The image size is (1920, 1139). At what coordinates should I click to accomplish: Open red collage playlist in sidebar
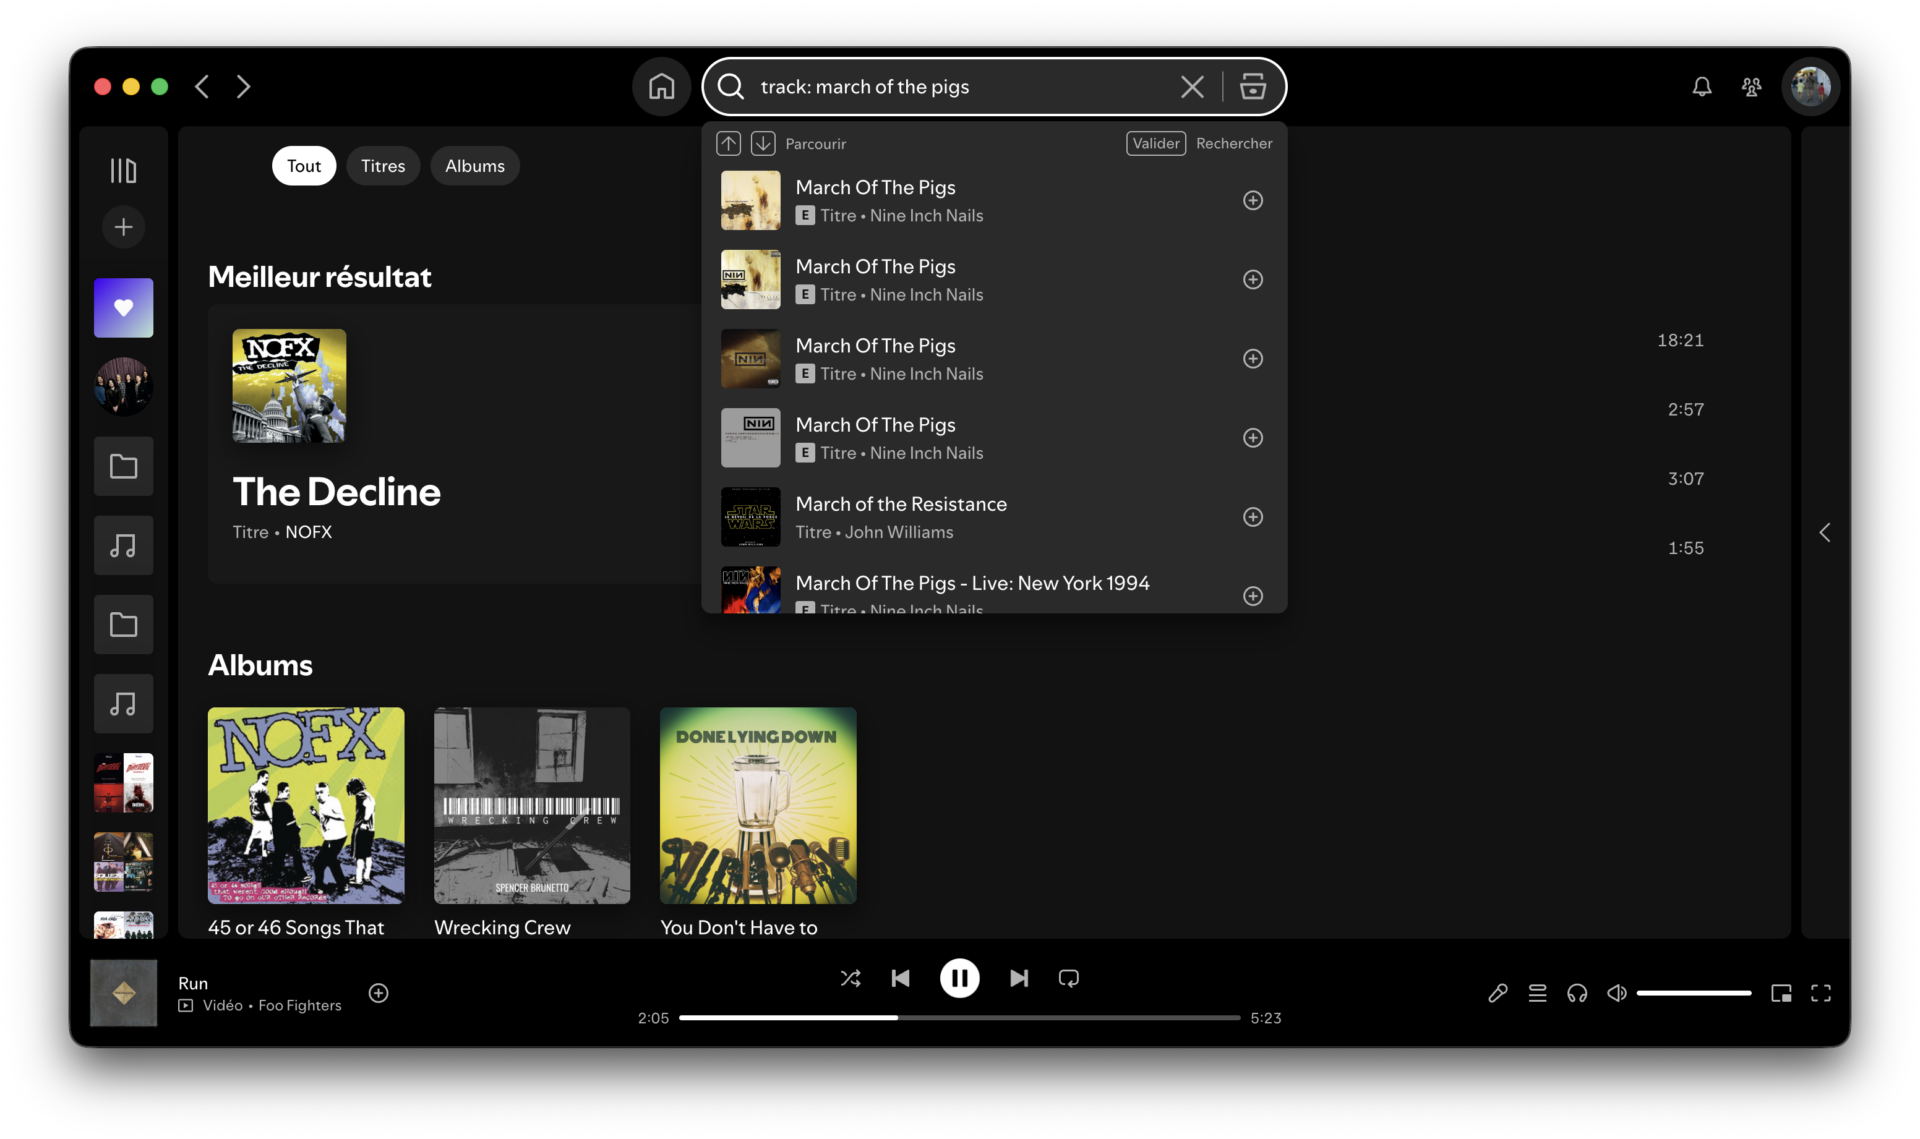click(x=123, y=783)
